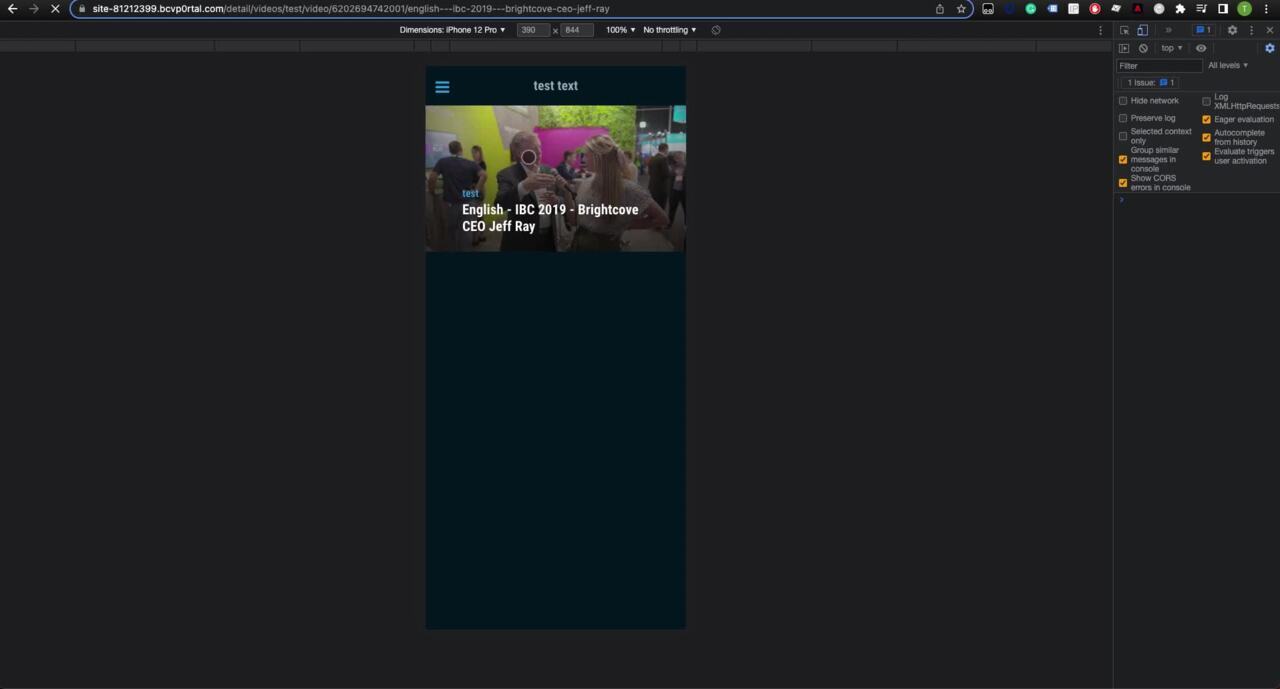Focus the console Filter input
Viewport: 1280px width, 689px height.
coord(1159,66)
